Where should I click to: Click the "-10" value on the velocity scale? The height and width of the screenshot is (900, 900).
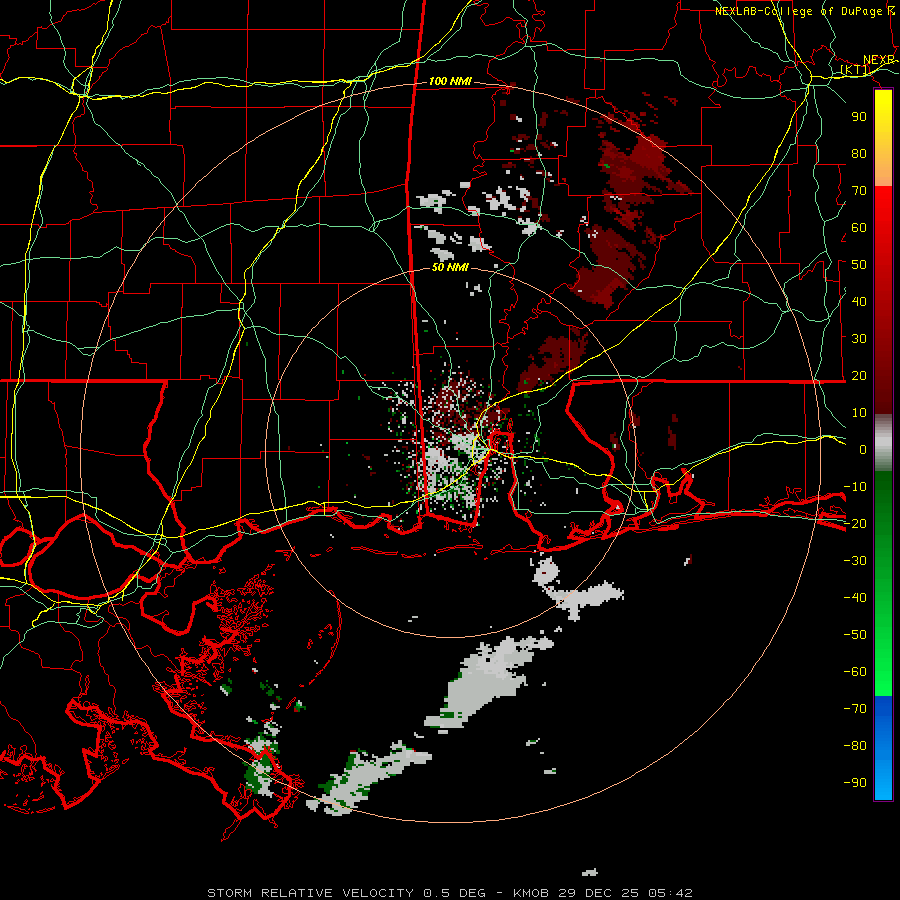(x=855, y=487)
